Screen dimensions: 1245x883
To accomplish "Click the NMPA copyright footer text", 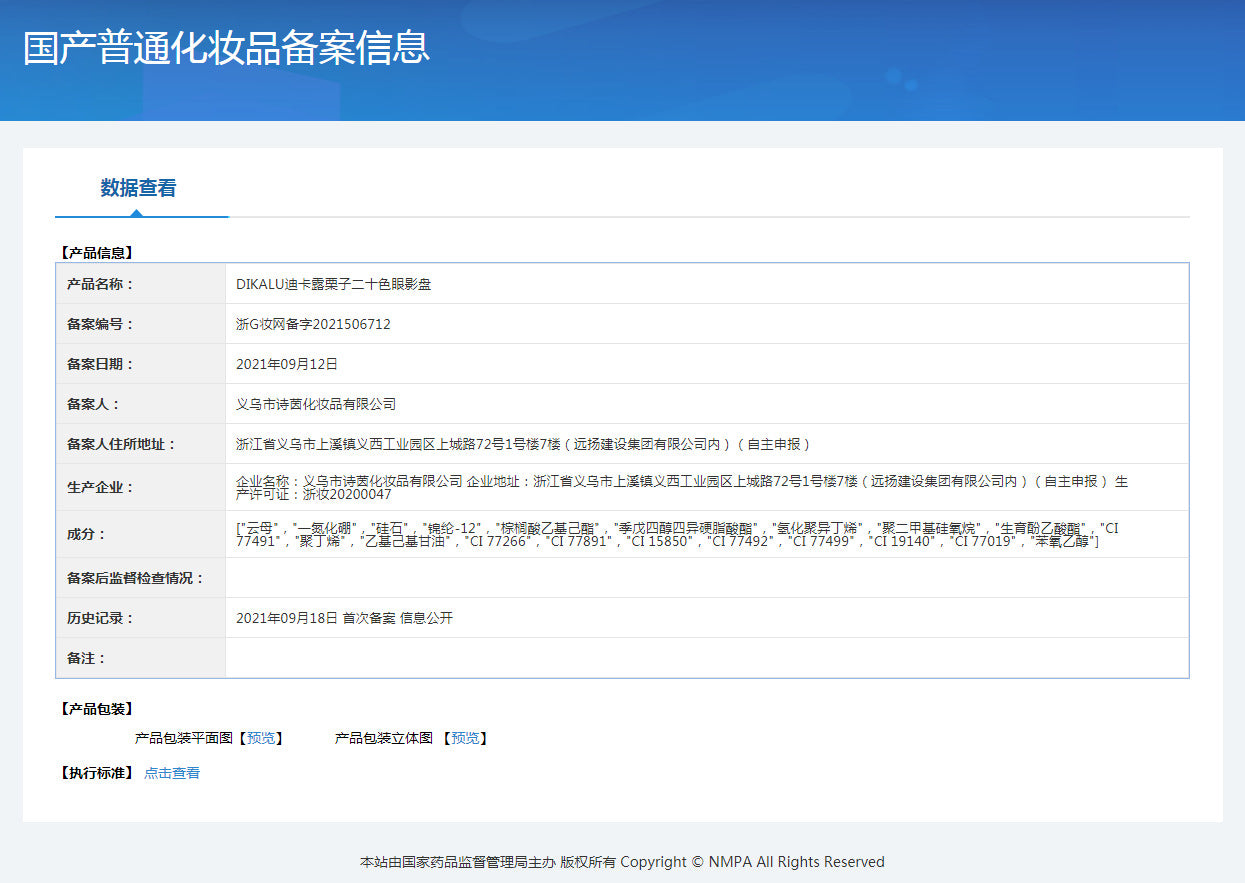I will pyautogui.click(x=622, y=862).
